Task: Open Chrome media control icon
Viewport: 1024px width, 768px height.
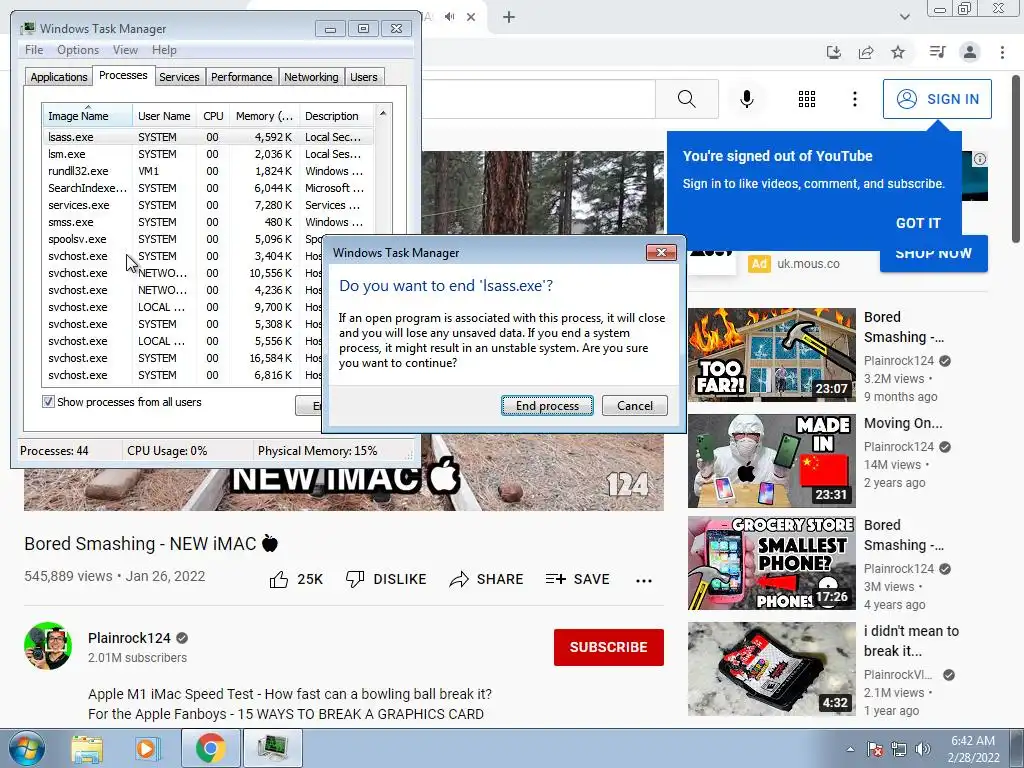Action: click(x=937, y=52)
